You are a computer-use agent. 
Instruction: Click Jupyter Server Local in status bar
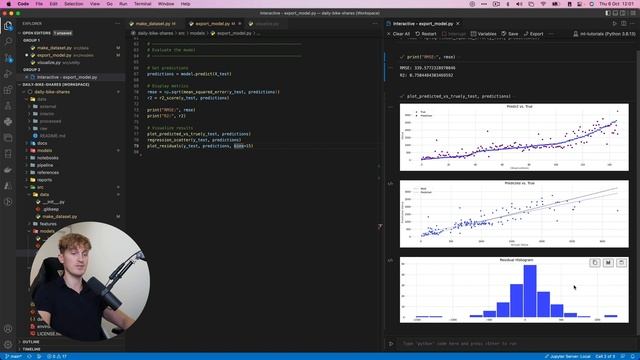click(567, 356)
